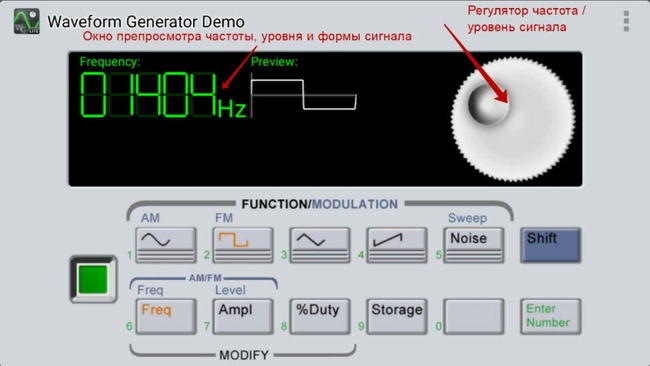Select the square wave function button

pyautogui.click(x=243, y=245)
